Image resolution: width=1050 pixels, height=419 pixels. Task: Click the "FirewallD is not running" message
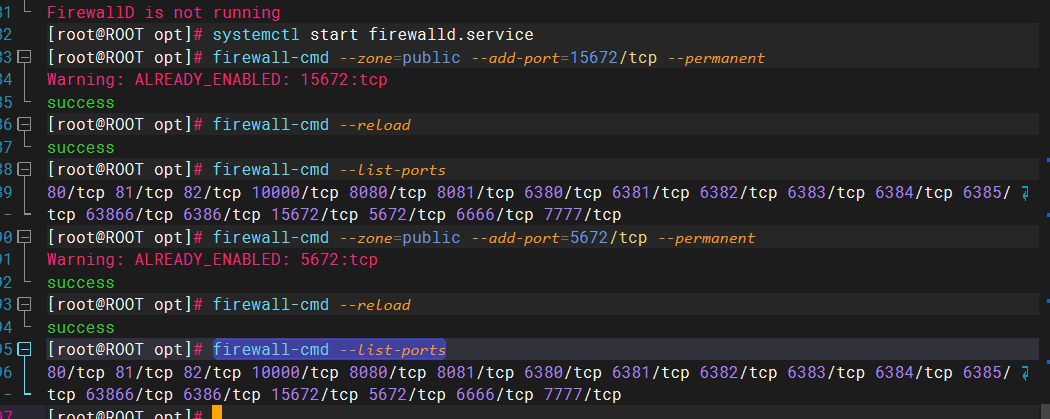(x=163, y=12)
